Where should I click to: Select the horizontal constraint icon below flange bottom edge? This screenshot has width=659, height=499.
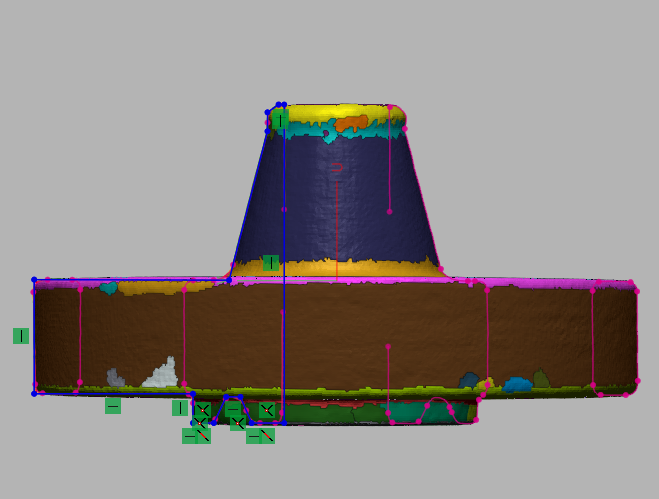coord(113,405)
